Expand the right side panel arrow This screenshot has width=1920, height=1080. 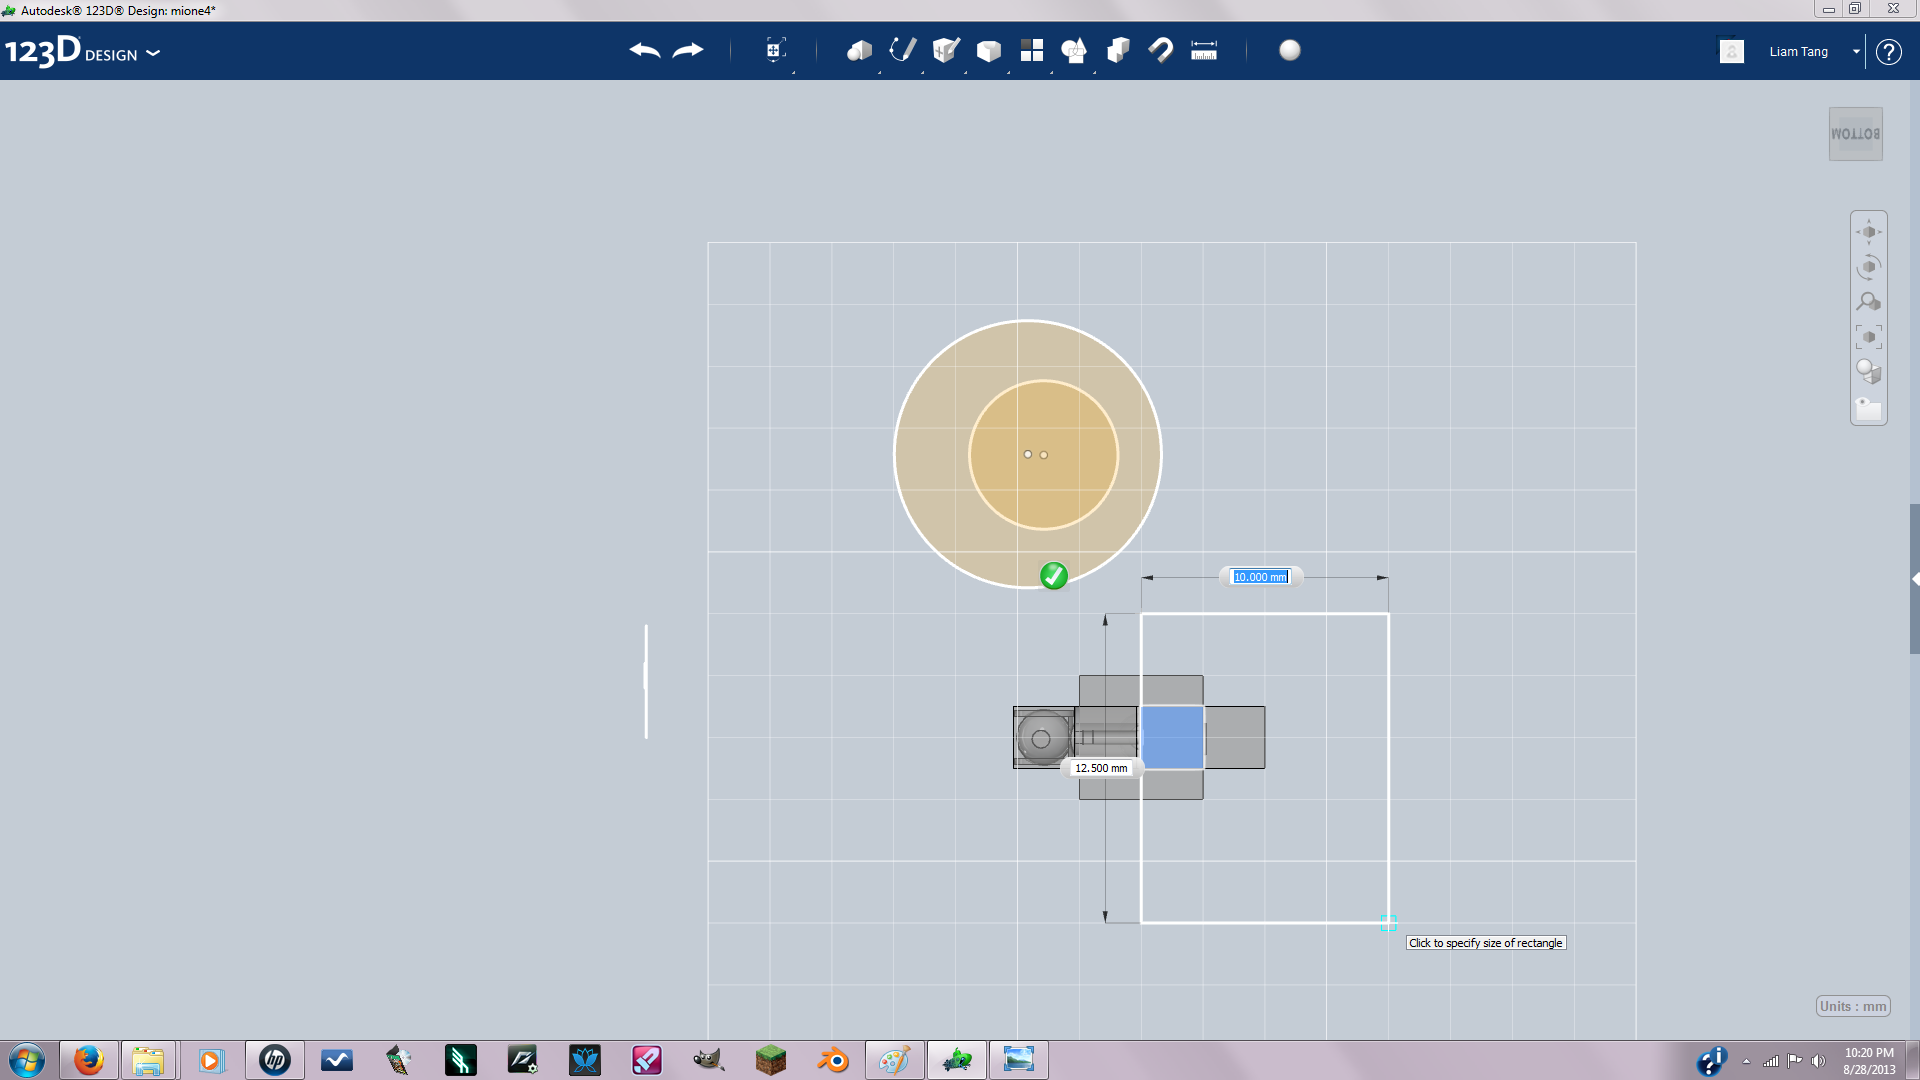click(x=1915, y=579)
